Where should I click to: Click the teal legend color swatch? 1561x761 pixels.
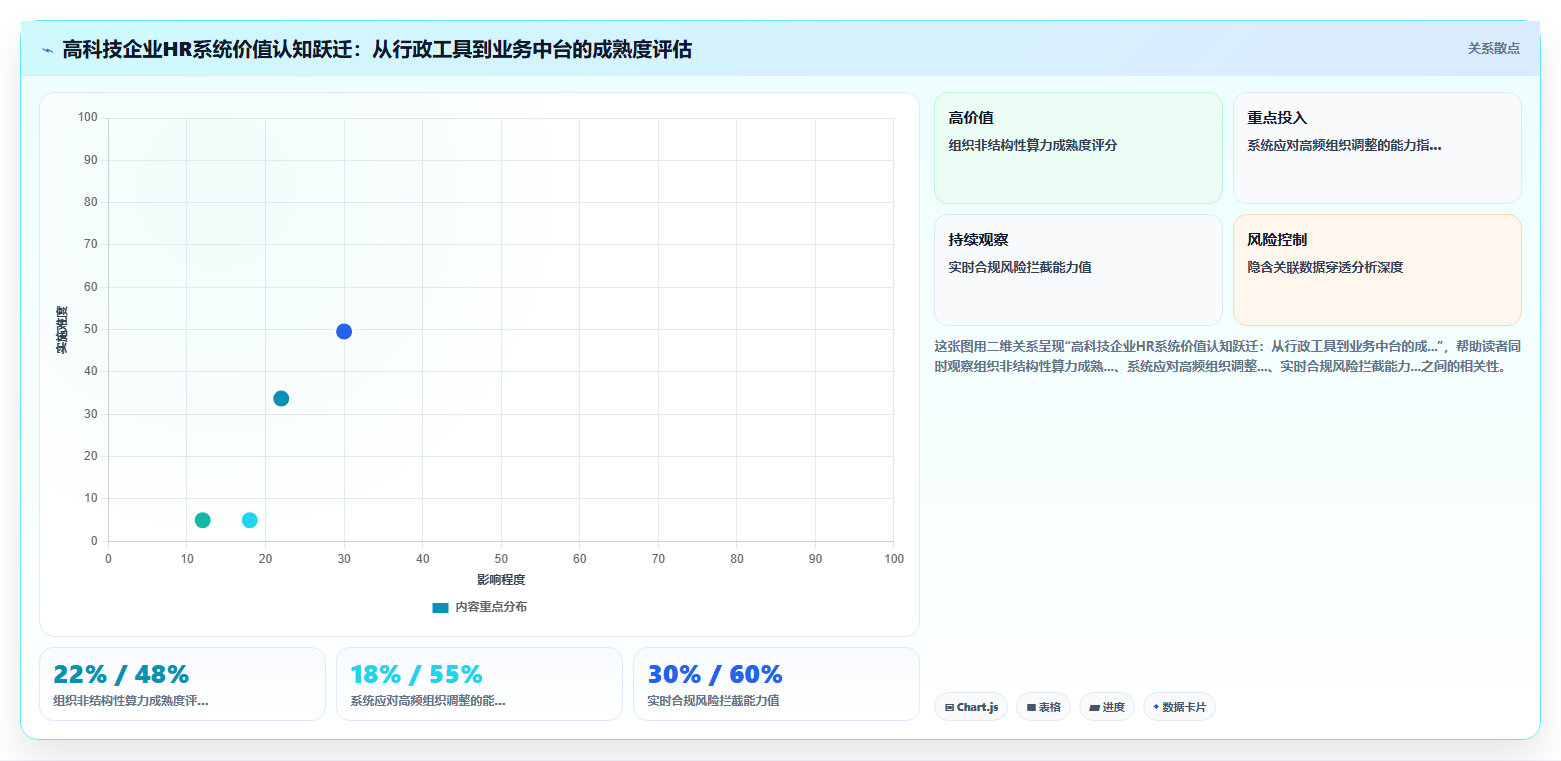tap(440, 607)
